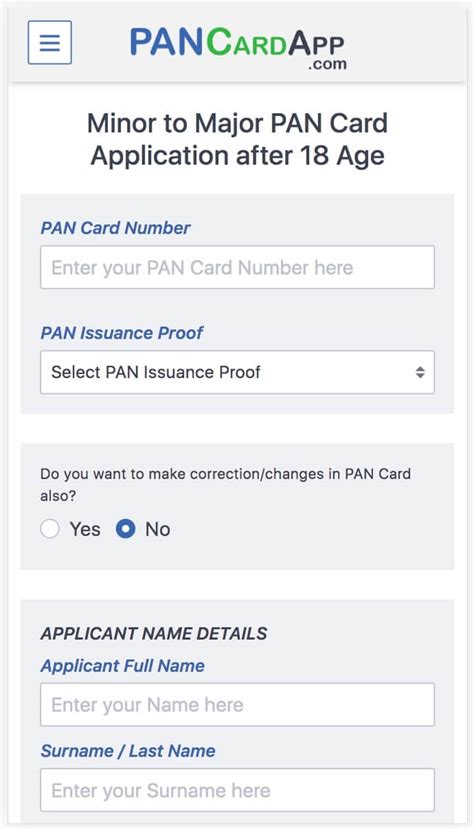Click the correction/changes question text
474x829 pixels.
point(226,484)
